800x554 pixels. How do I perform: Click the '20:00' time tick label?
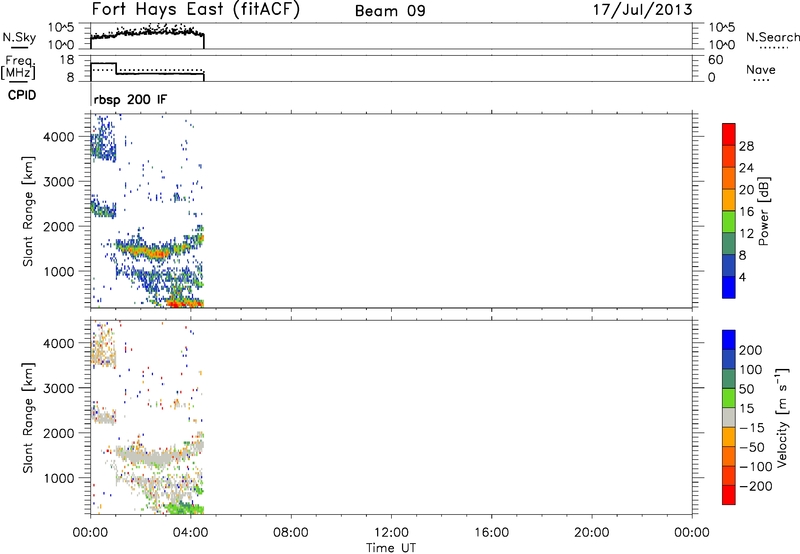click(x=591, y=533)
